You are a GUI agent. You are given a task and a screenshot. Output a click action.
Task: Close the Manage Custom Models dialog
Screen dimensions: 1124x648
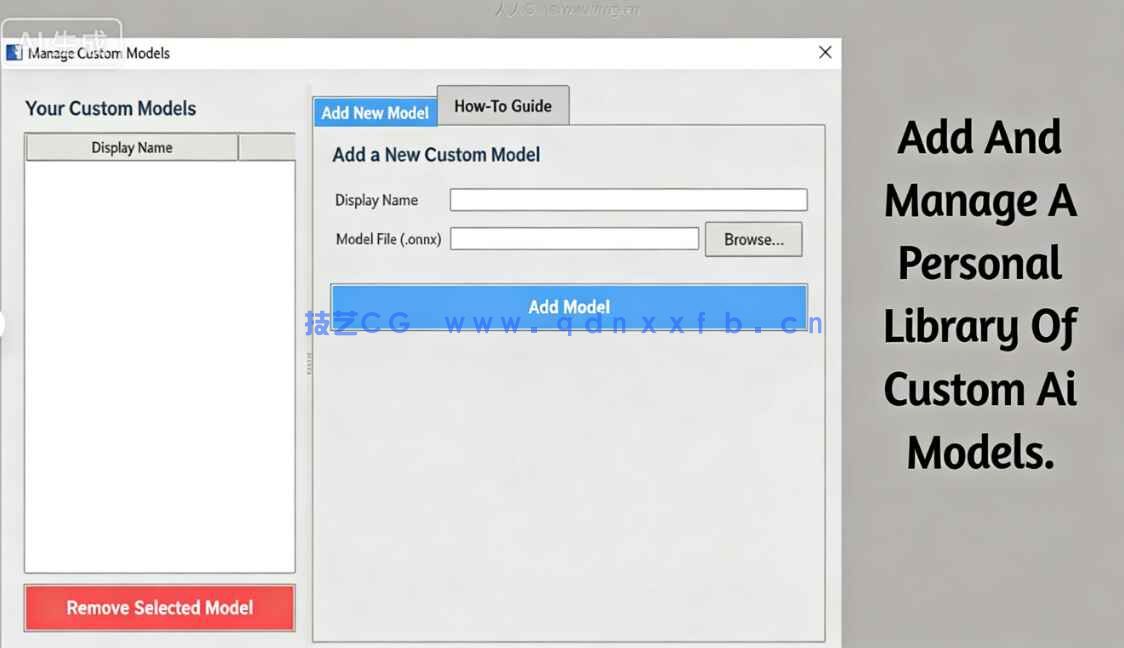point(824,52)
